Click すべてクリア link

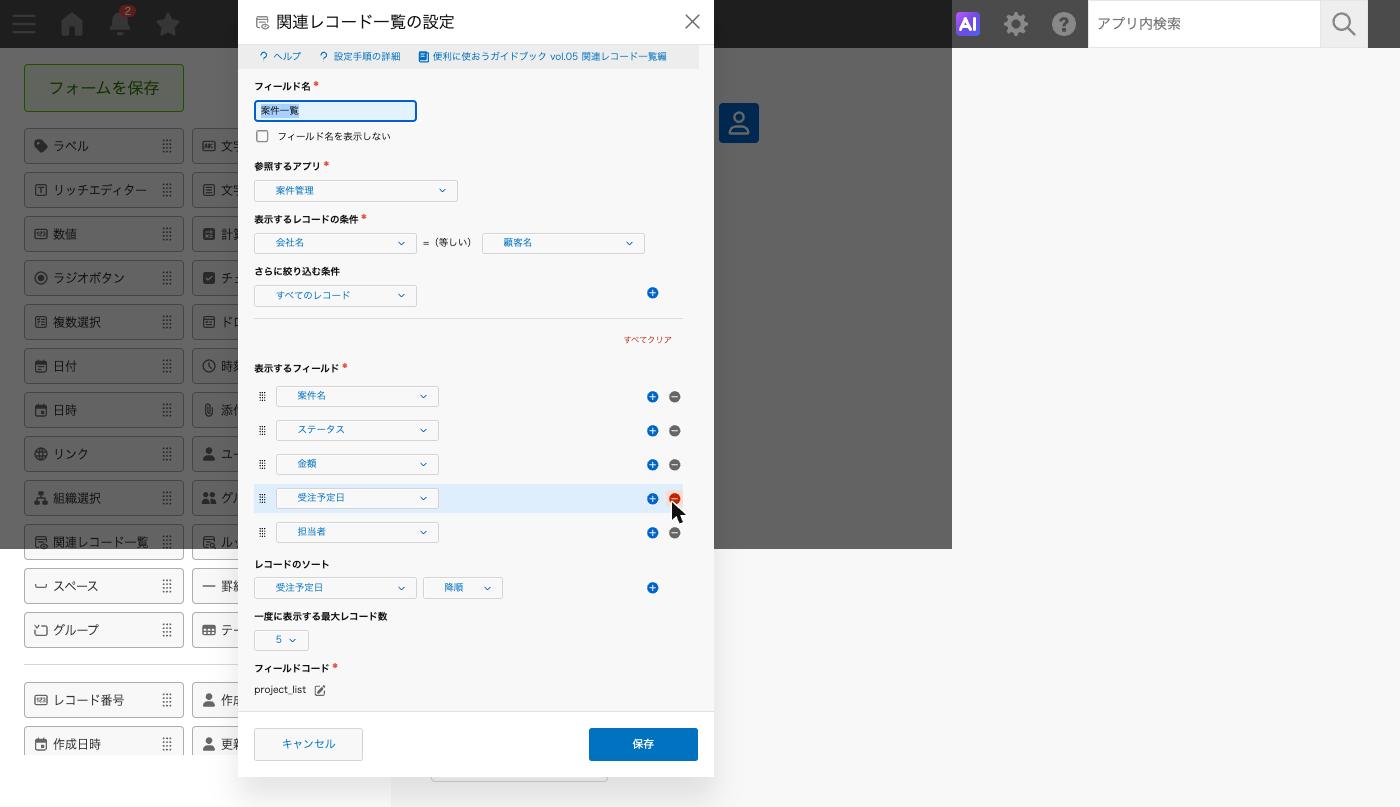[x=648, y=340]
